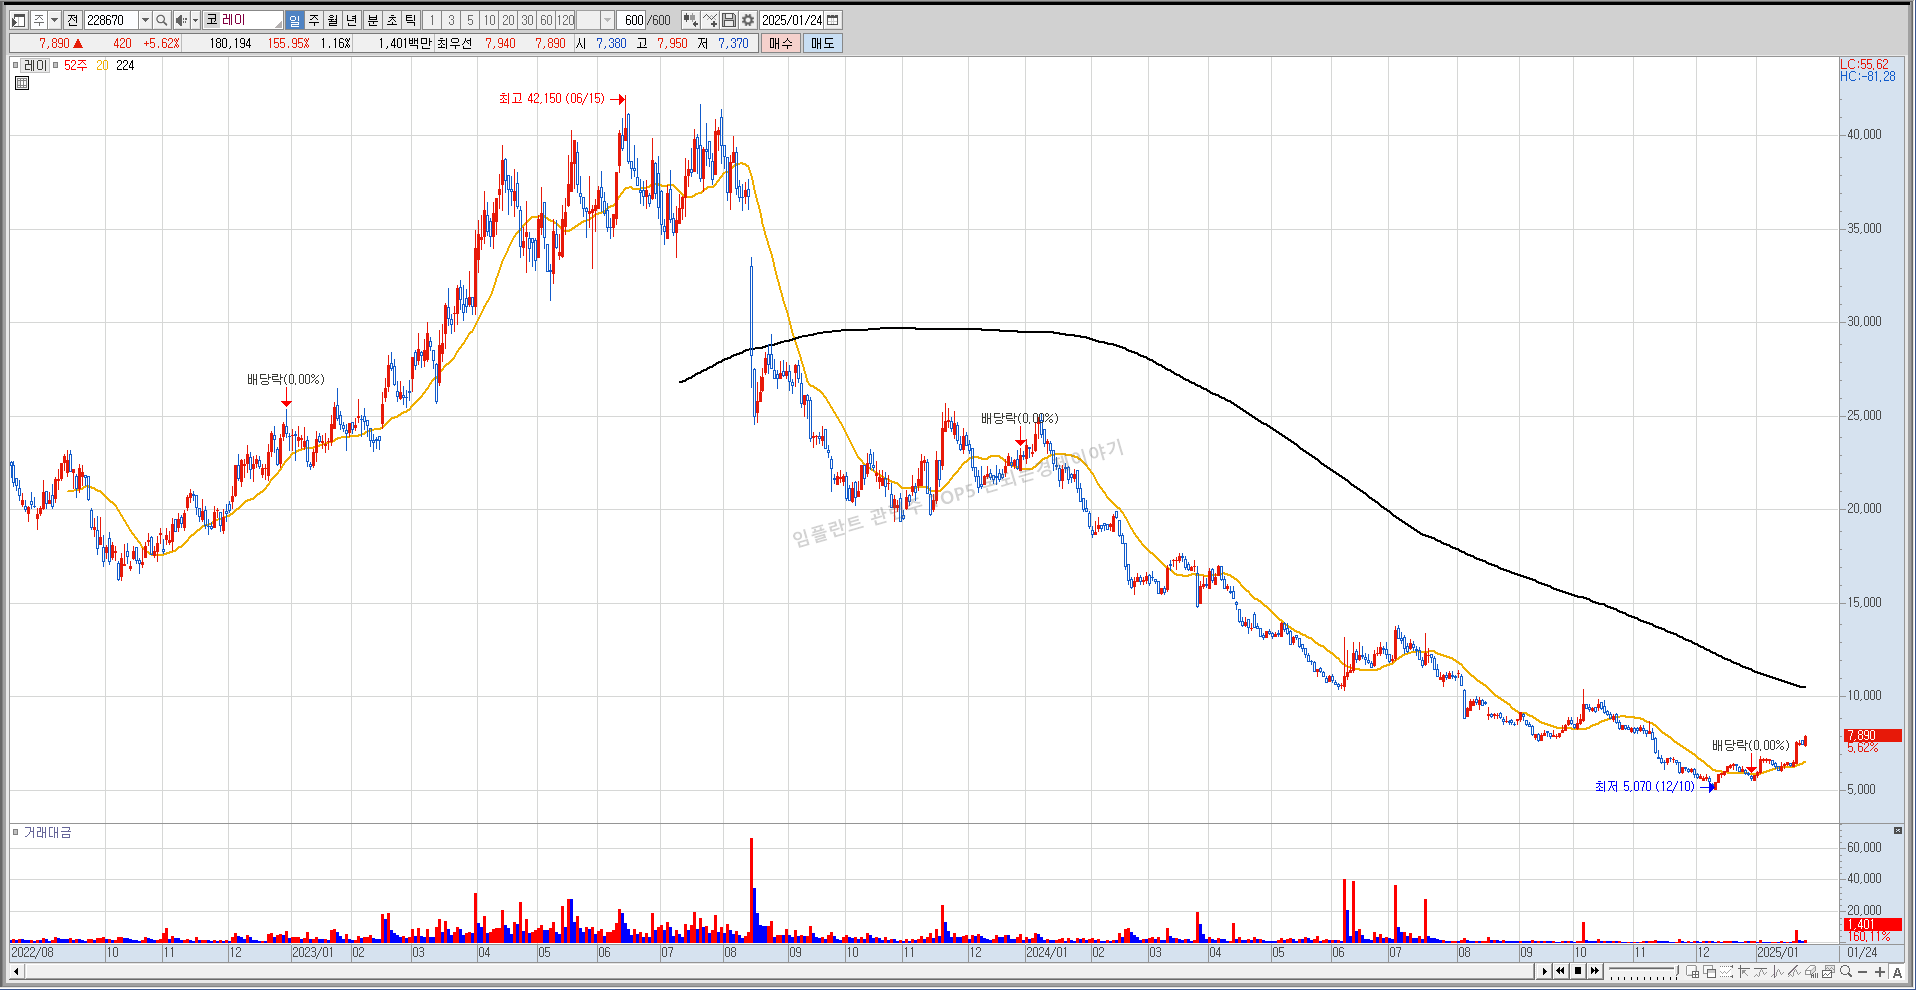
Task: Click the date field 2025/01/24
Action: pos(792,20)
